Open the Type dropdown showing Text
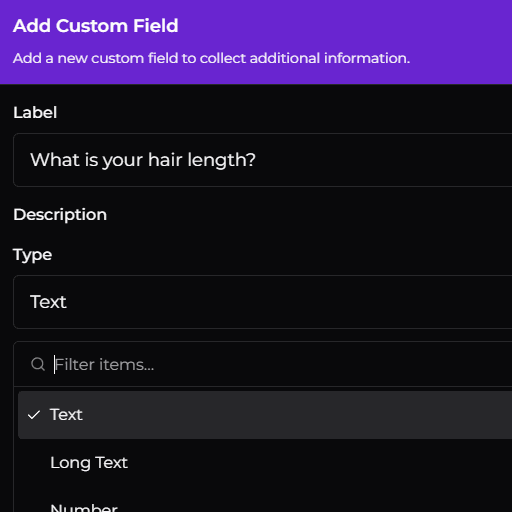Screen dimensions: 512x512 point(263,302)
